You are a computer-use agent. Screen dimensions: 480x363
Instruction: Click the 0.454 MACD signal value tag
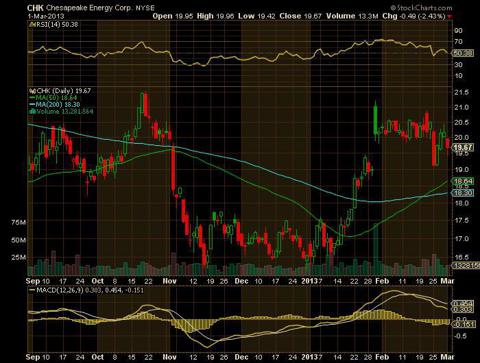pyautogui.click(x=463, y=304)
